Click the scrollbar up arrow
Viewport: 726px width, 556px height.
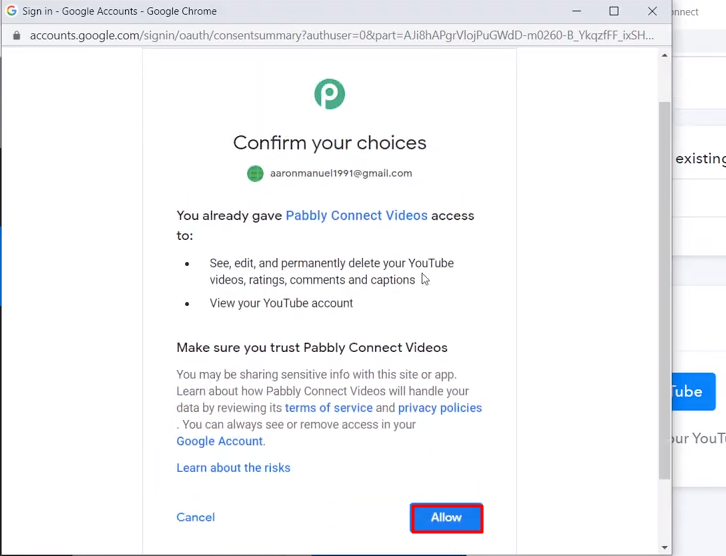tap(665, 56)
